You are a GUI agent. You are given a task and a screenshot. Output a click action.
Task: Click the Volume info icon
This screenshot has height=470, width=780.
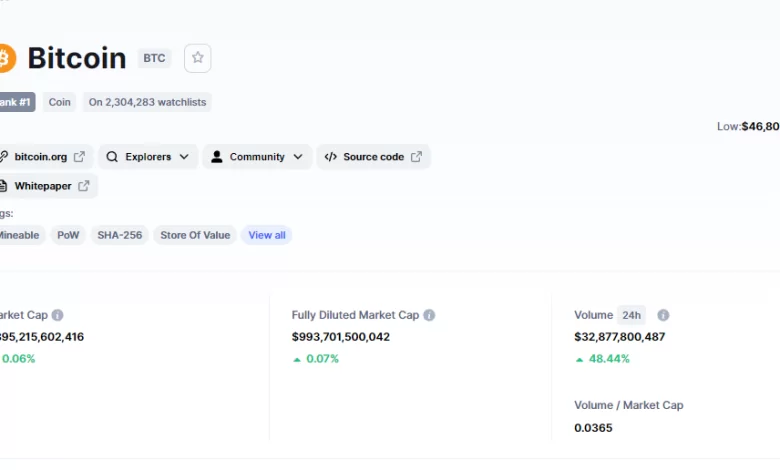(663, 315)
